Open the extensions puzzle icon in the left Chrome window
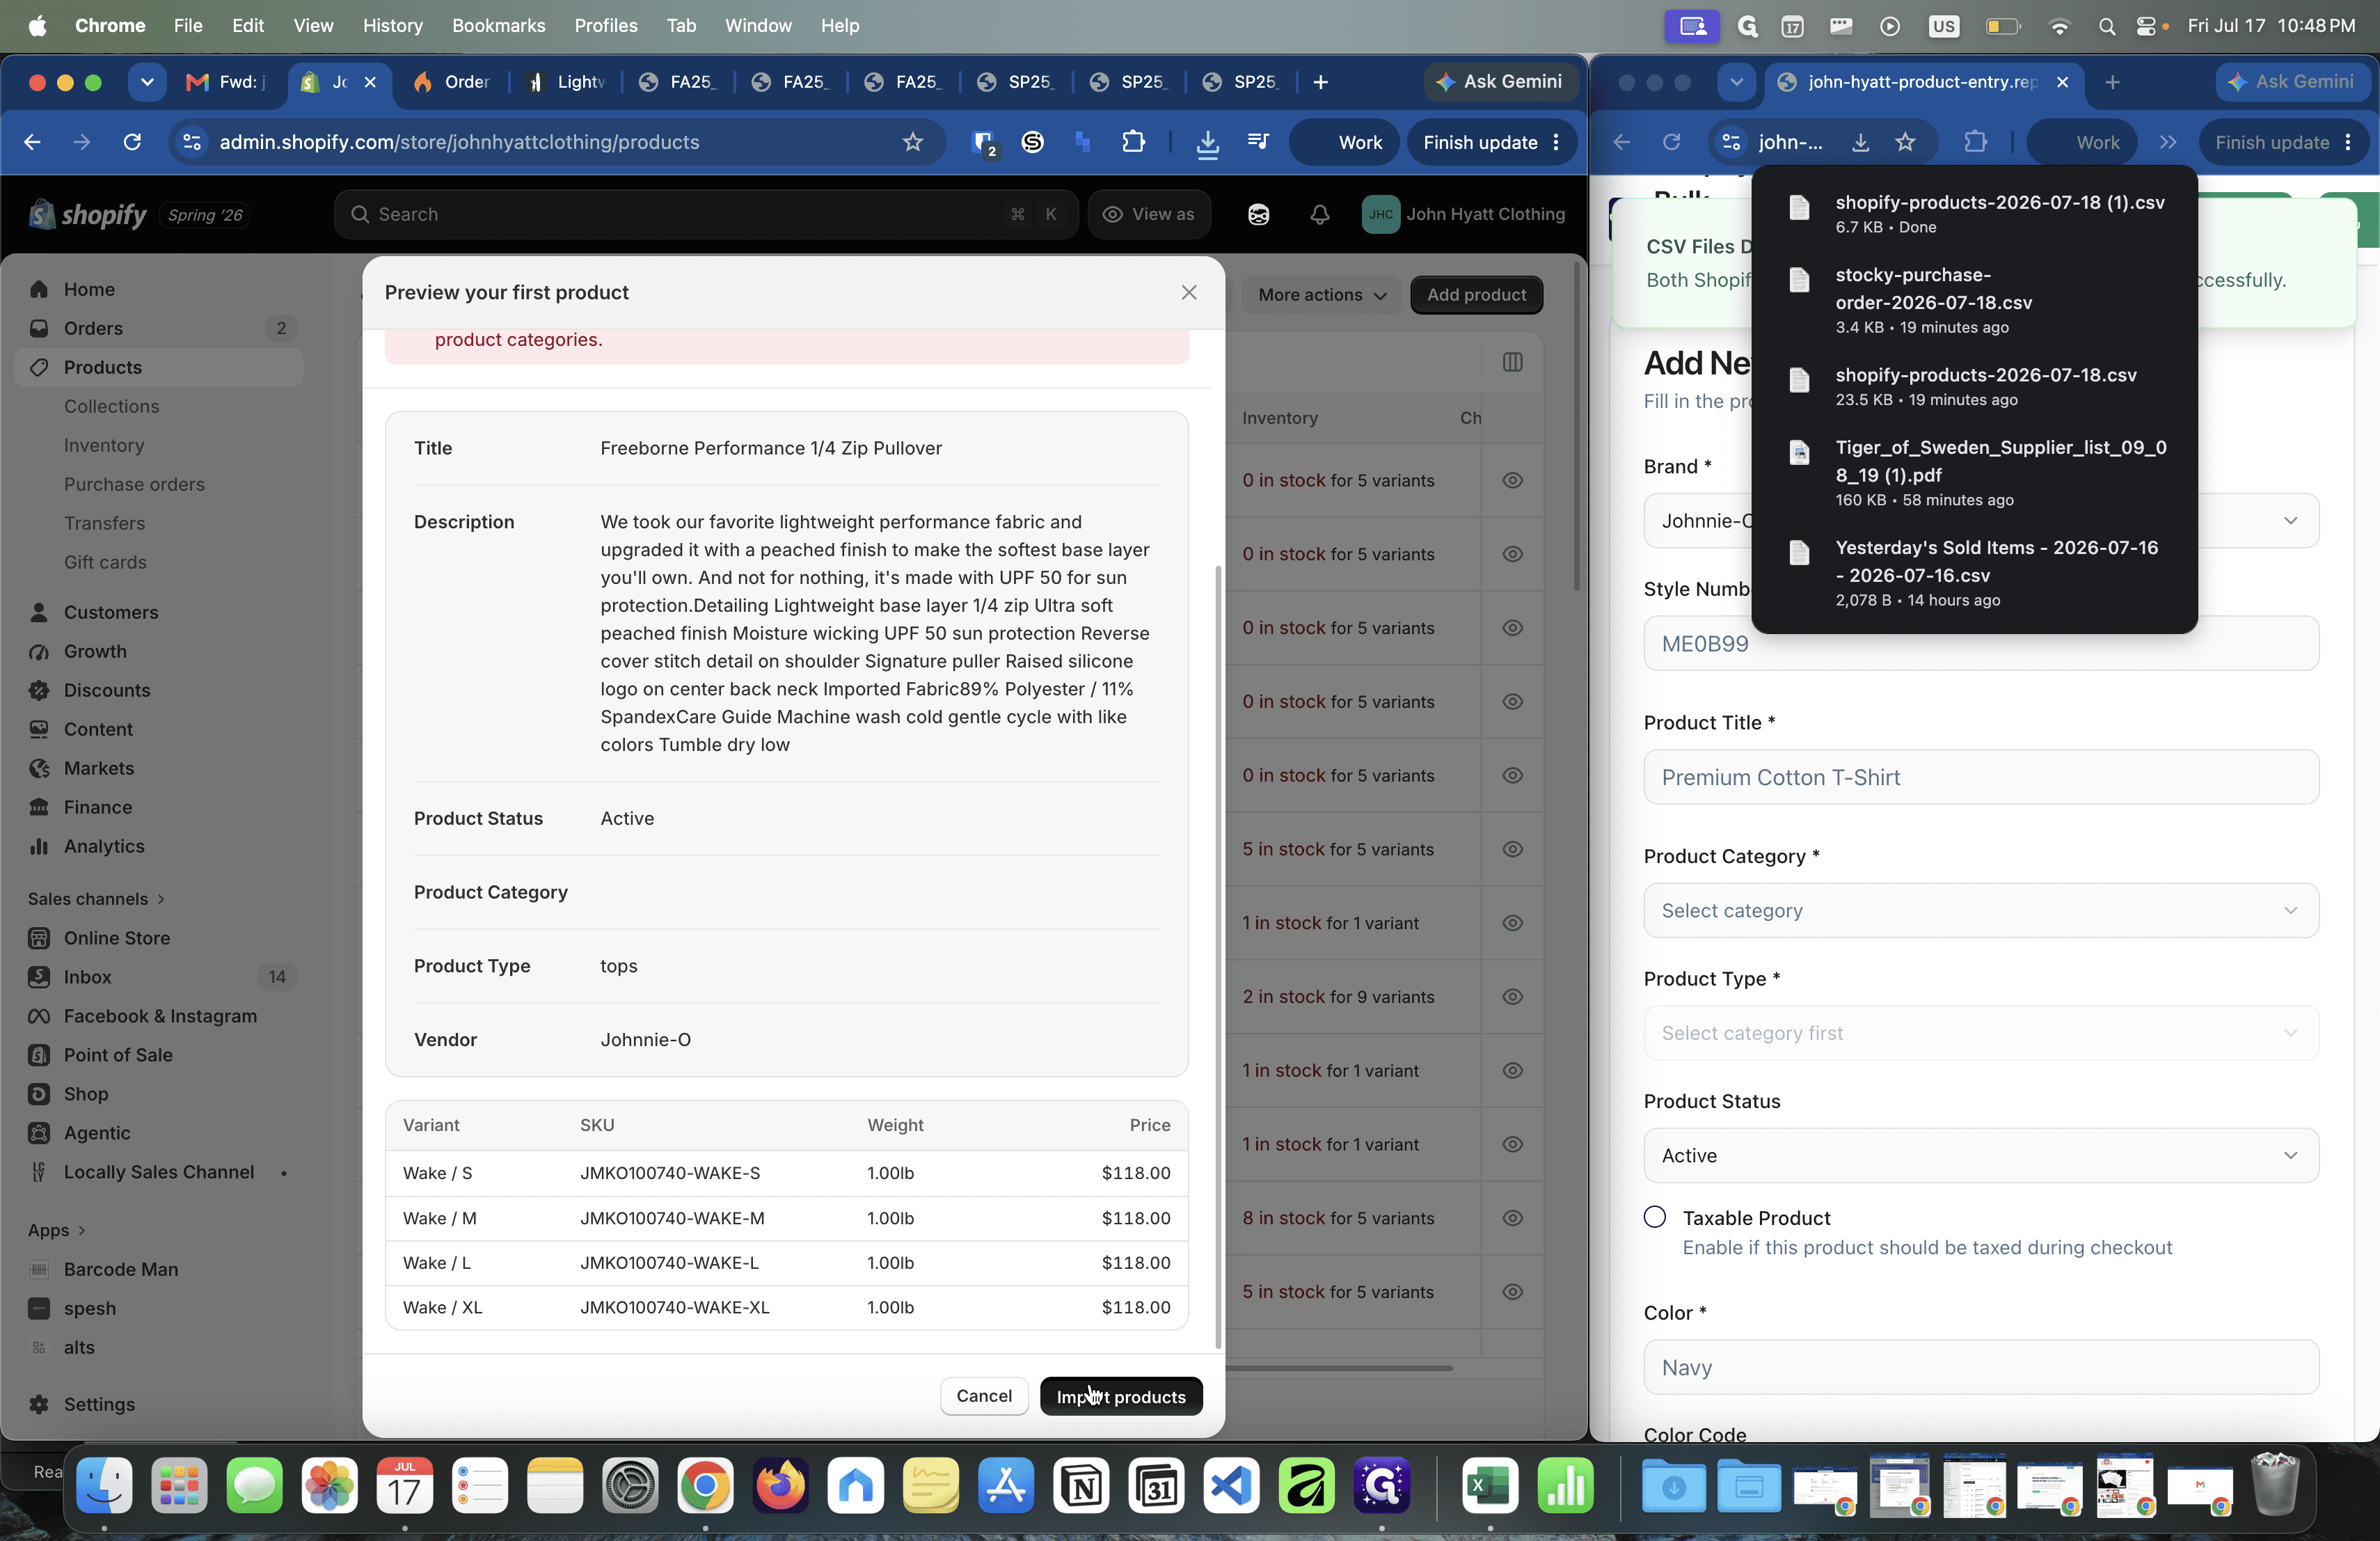Image resolution: width=2380 pixels, height=1541 pixels. [x=1133, y=142]
